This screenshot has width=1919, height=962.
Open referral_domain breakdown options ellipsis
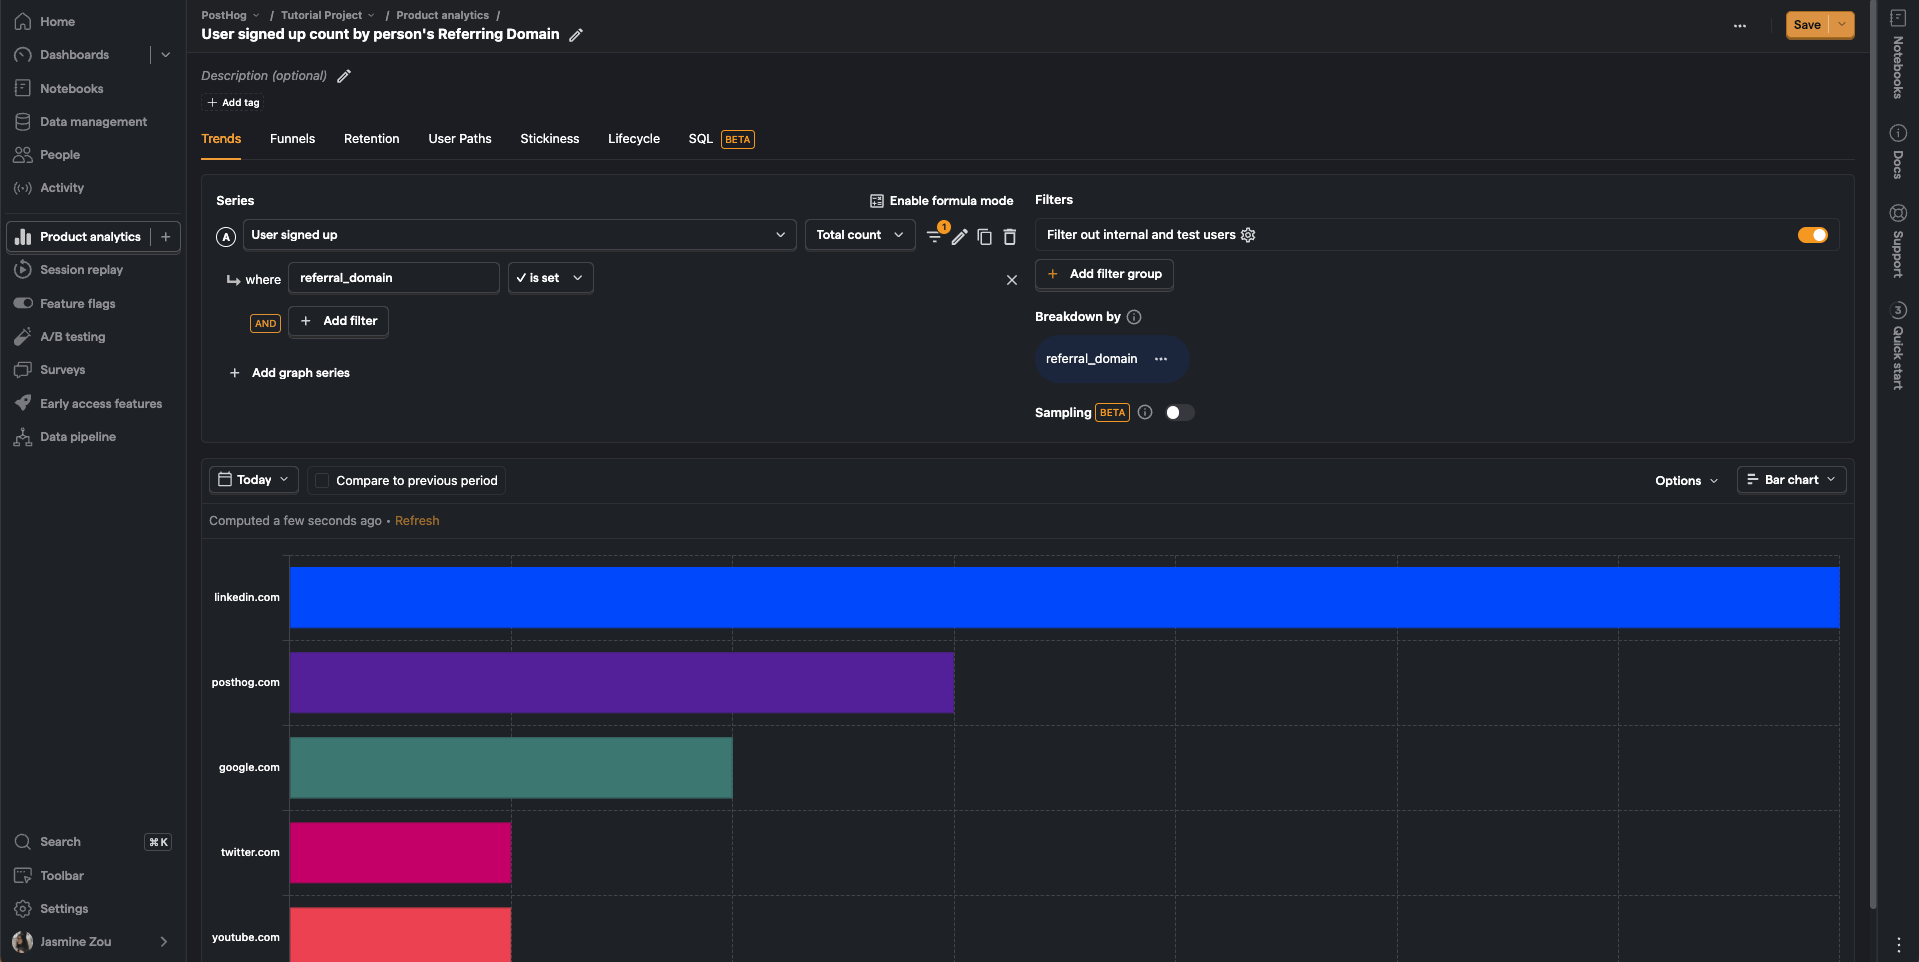tap(1161, 359)
